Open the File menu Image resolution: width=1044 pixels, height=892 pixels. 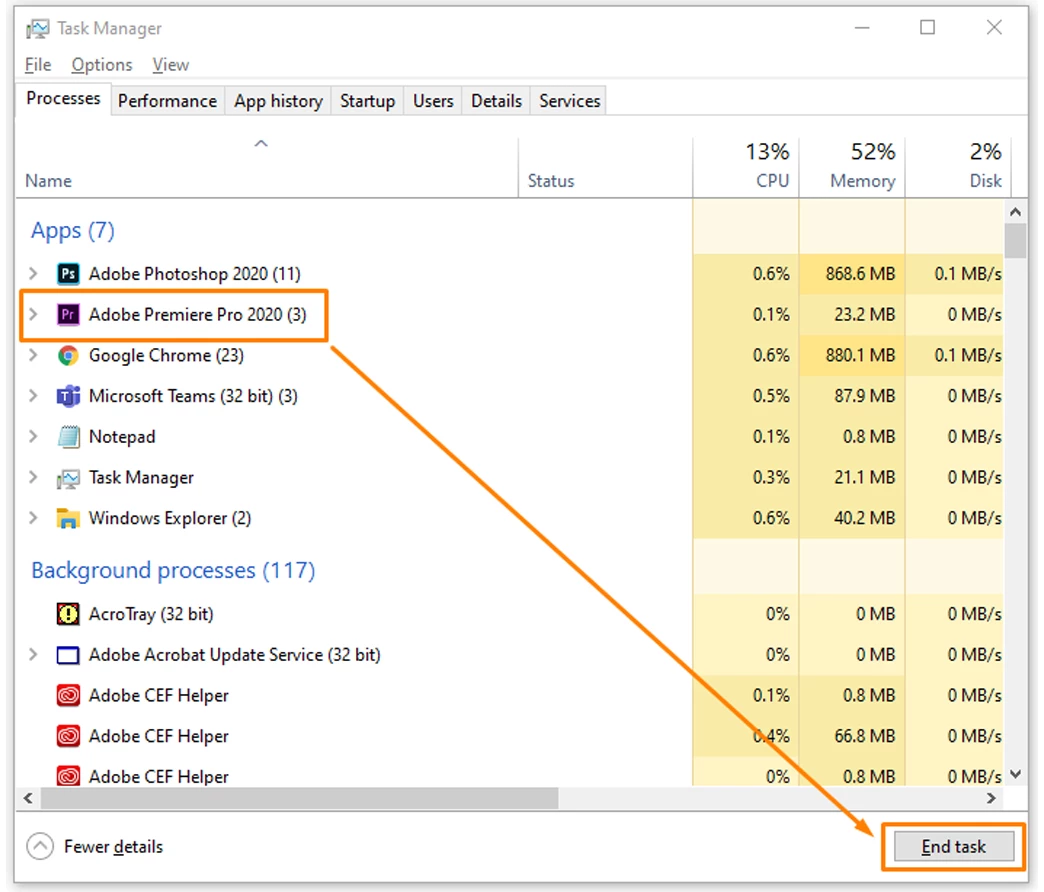coord(38,65)
